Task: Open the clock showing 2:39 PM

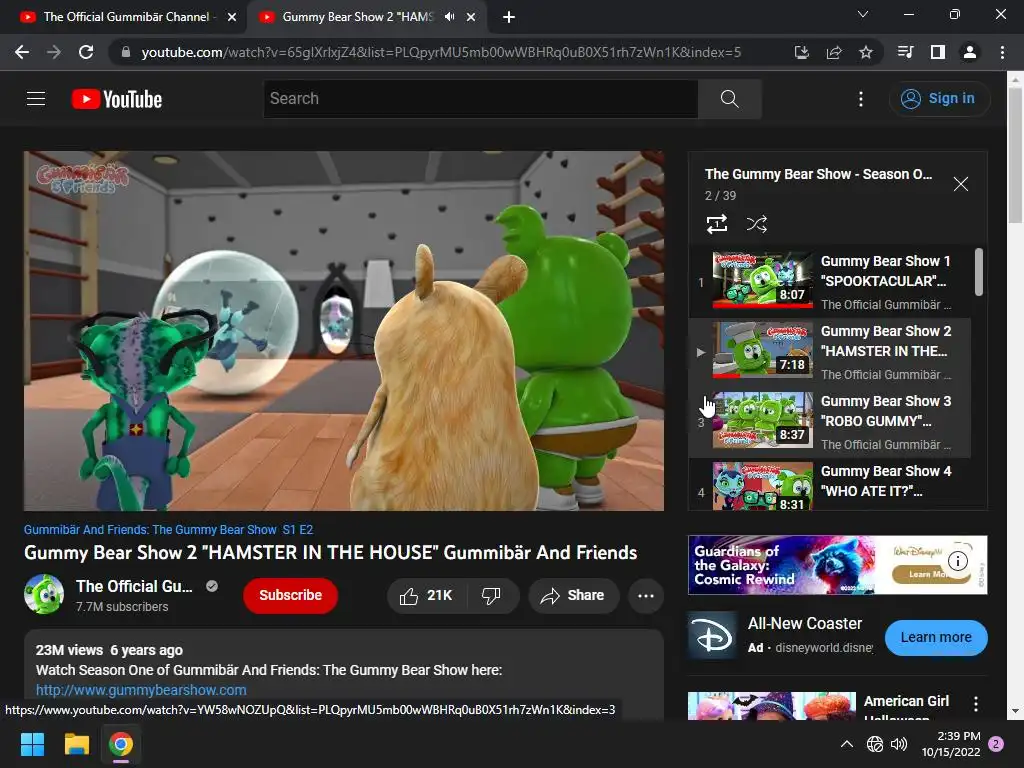Action: coord(951,744)
